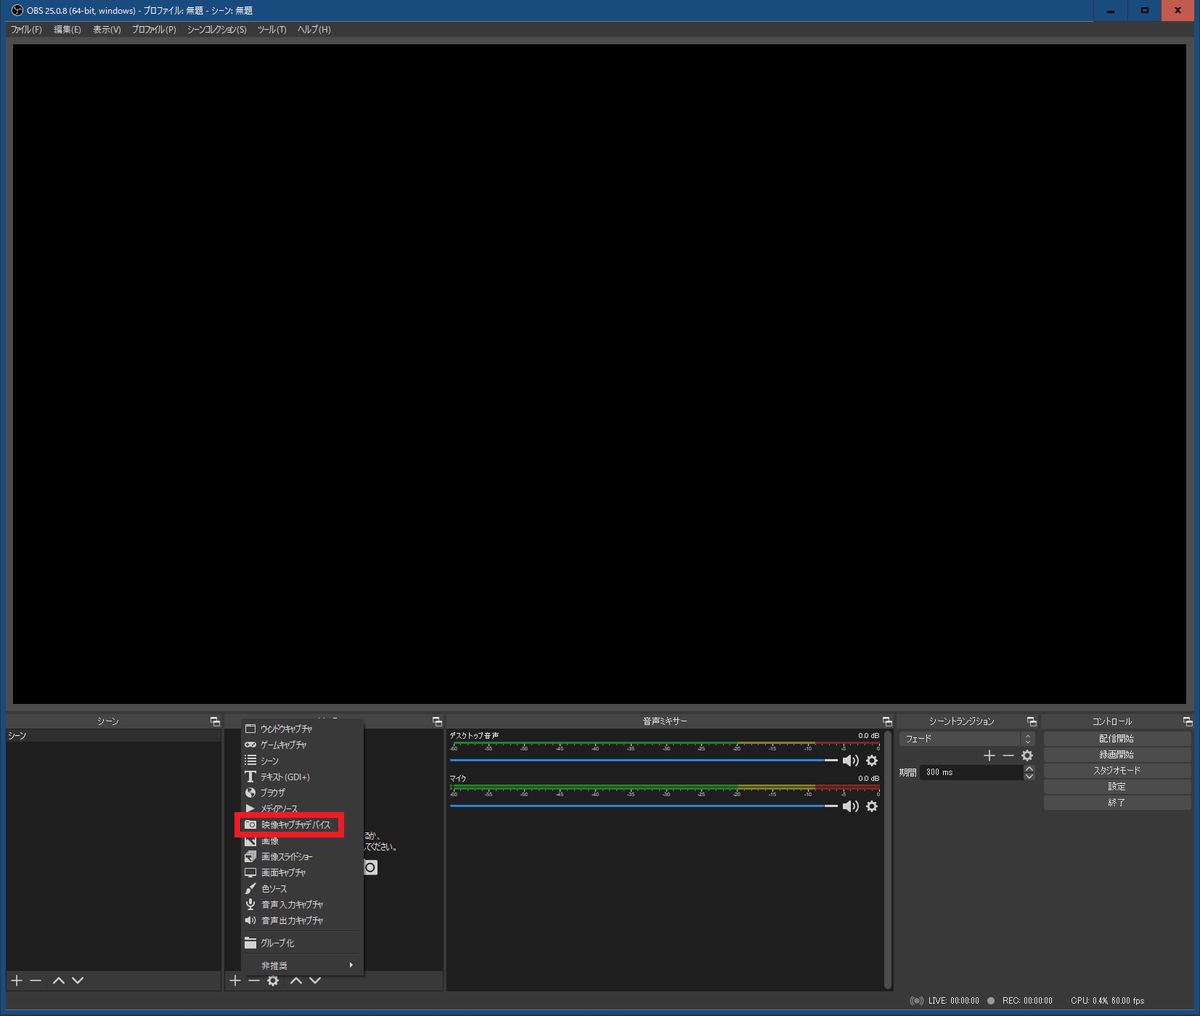Choose テキスト (GDI+) from the source menu
Viewport: 1200px width, 1016px height.
click(301, 777)
